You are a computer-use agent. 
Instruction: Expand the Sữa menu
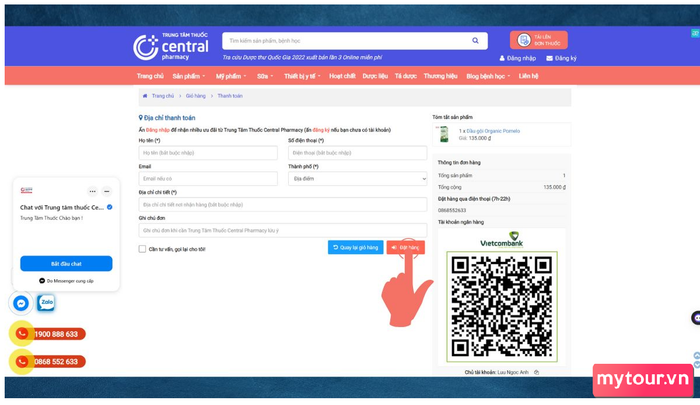click(265, 76)
